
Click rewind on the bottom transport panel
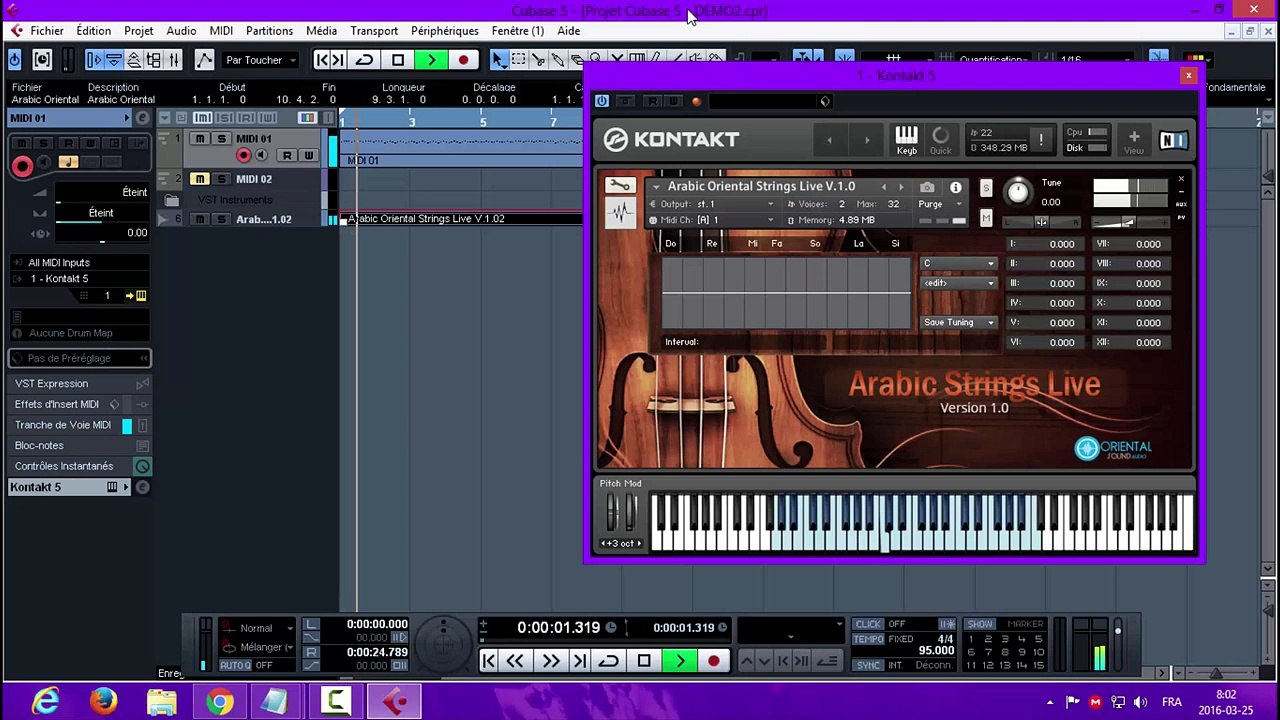[x=515, y=660]
